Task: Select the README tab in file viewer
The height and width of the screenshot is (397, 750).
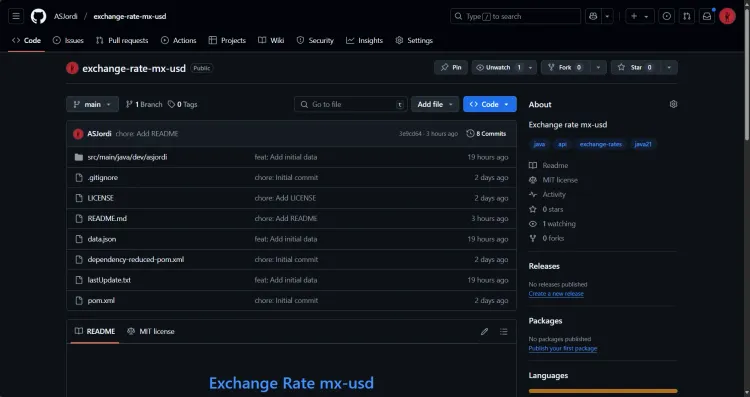Action: point(95,331)
